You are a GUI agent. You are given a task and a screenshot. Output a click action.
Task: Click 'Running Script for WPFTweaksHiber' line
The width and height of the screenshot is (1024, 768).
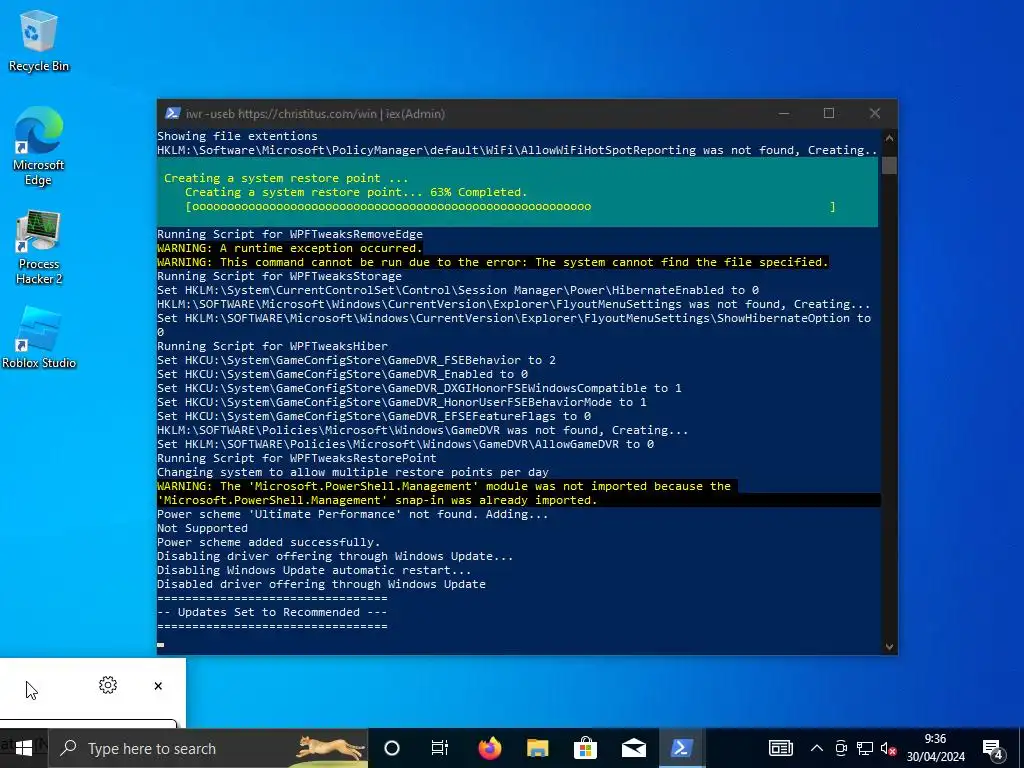tap(272, 346)
